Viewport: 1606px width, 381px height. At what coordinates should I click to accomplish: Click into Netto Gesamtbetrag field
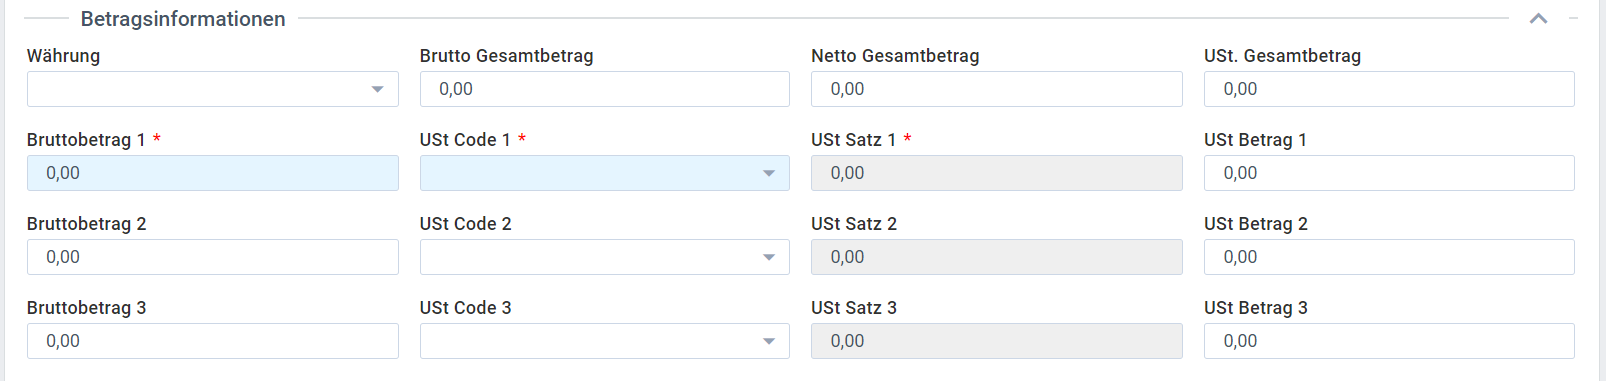(996, 89)
